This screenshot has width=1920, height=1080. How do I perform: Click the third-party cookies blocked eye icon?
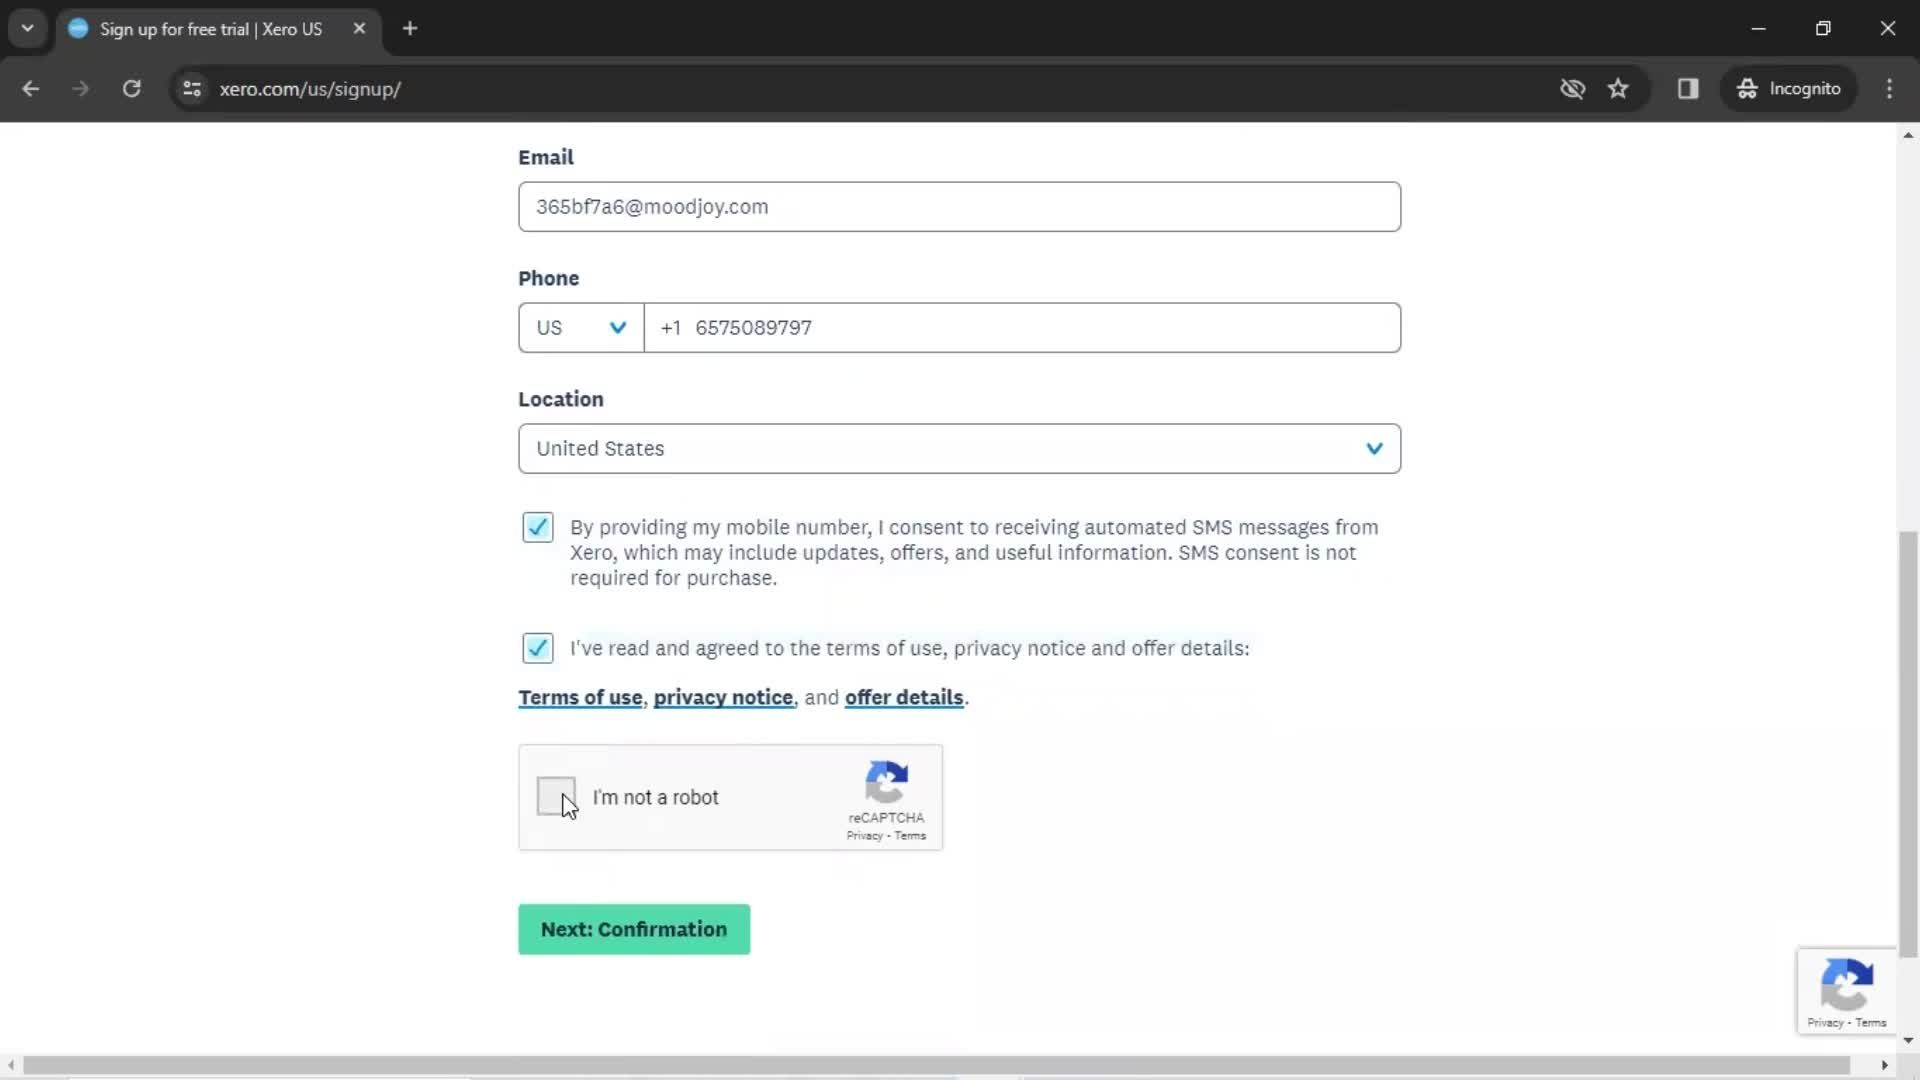click(x=1572, y=89)
